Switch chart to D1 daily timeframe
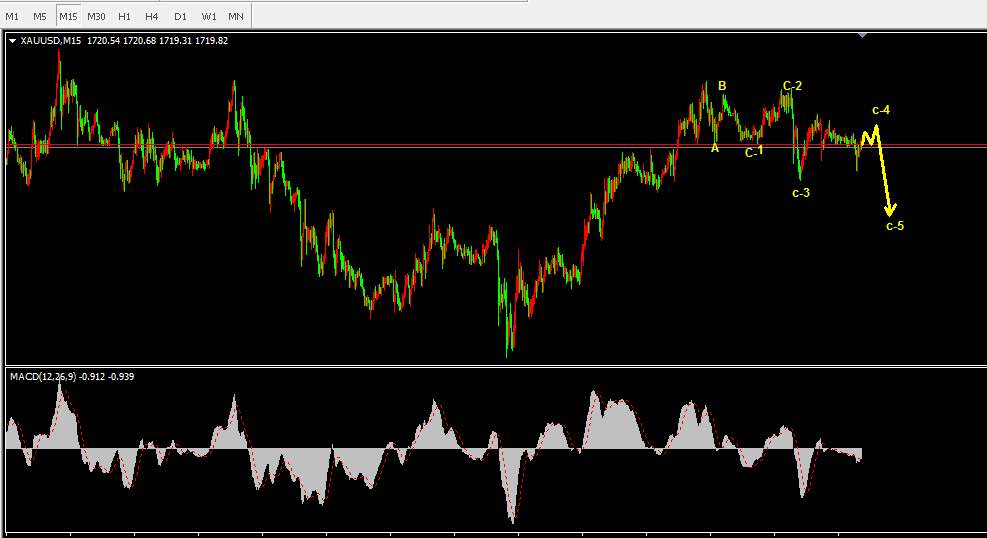 (x=180, y=16)
